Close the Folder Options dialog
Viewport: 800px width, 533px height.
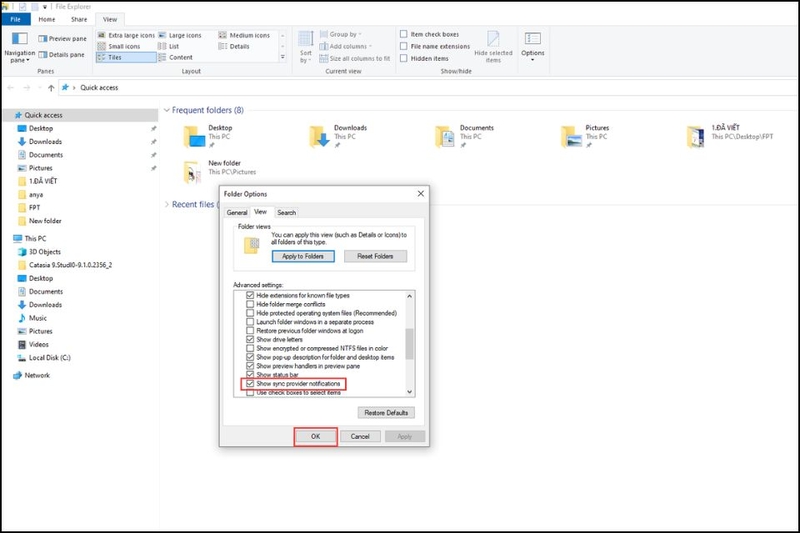(421, 194)
